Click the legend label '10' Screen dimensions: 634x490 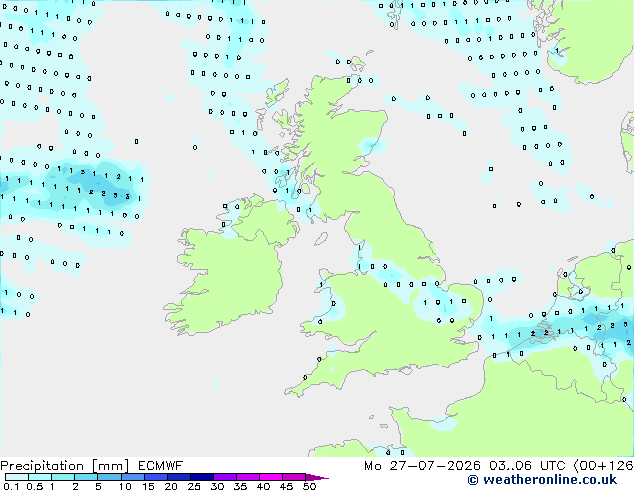125,486
